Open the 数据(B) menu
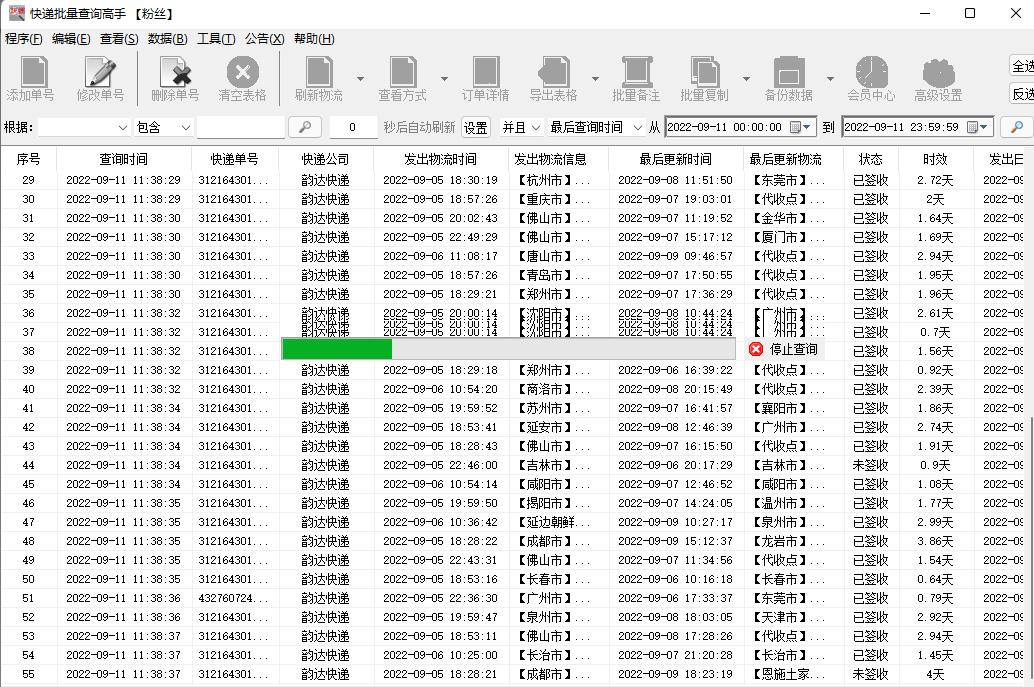The width and height of the screenshot is (1034, 687). 167,38
